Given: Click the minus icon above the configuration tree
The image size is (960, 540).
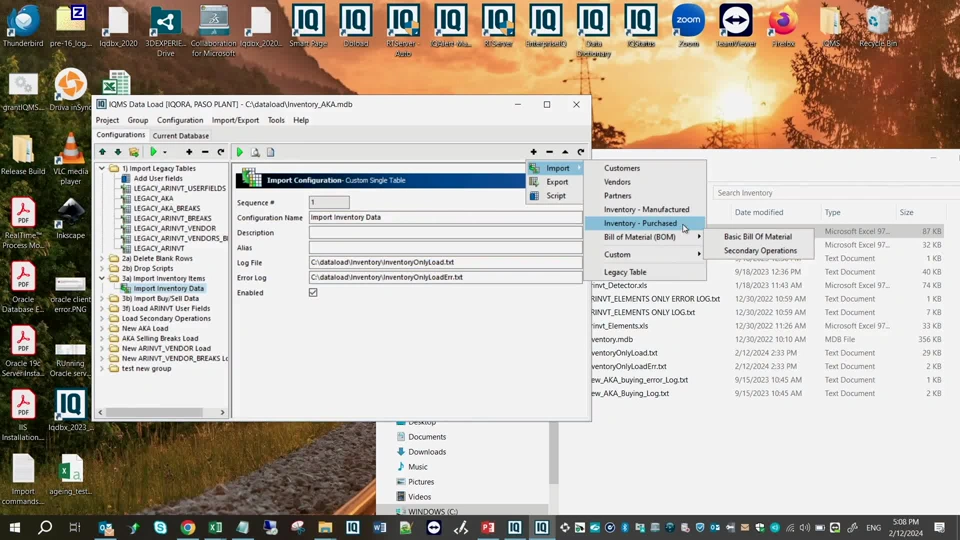Looking at the screenshot, I should pos(205,152).
